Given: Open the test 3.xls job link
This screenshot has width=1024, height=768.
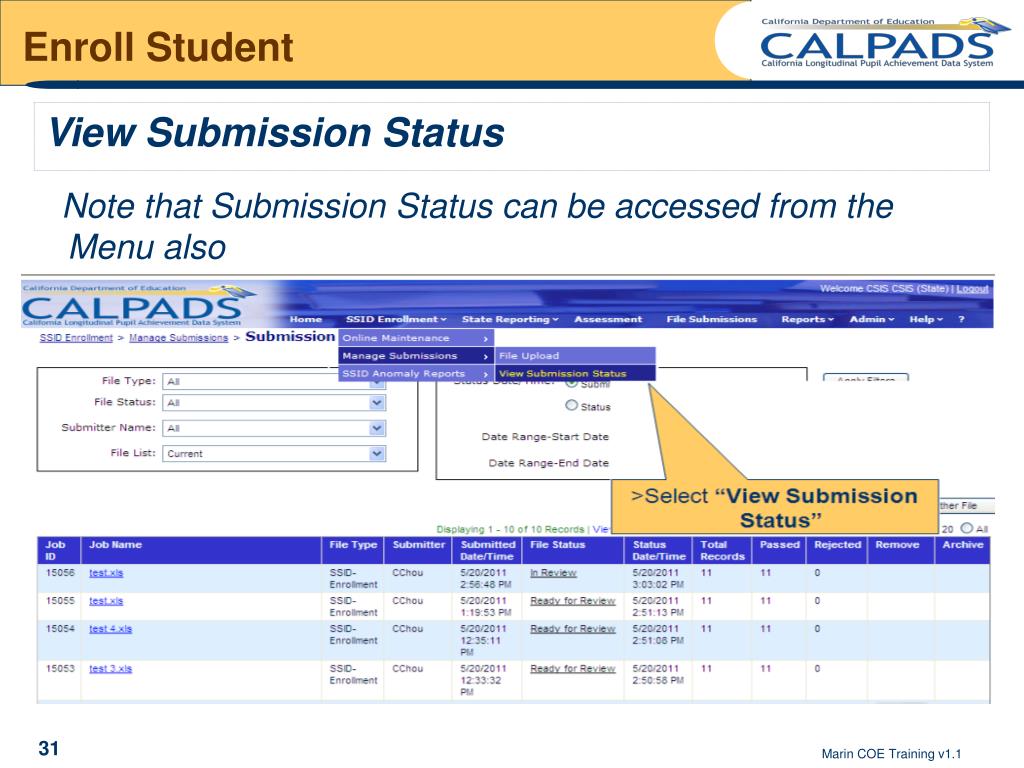Looking at the screenshot, I should (x=110, y=669).
